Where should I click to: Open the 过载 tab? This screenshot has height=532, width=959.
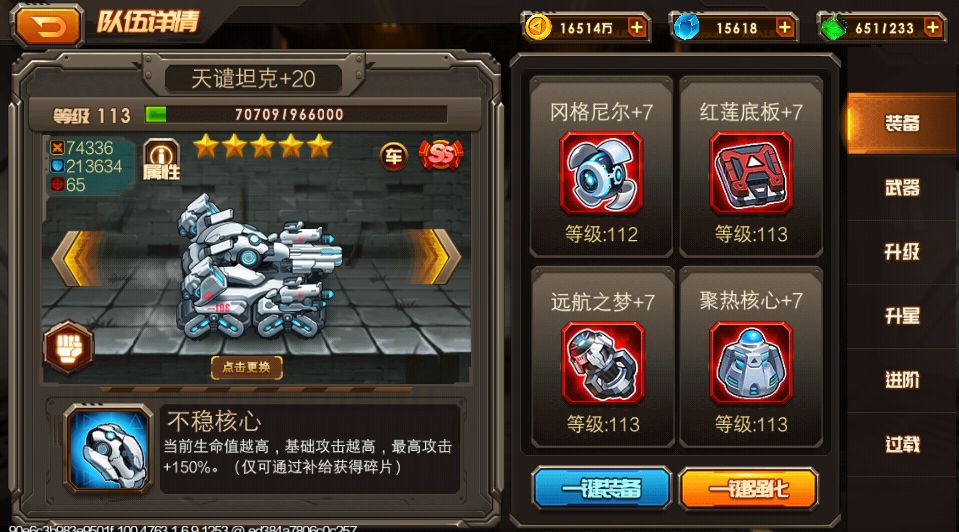902,444
